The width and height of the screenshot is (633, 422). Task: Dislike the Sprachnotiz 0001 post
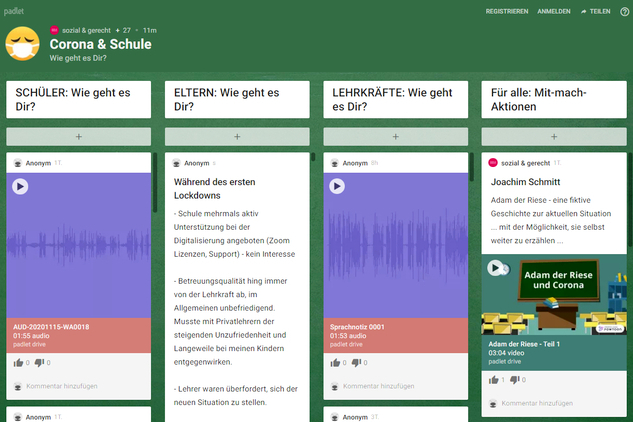tap(358, 363)
